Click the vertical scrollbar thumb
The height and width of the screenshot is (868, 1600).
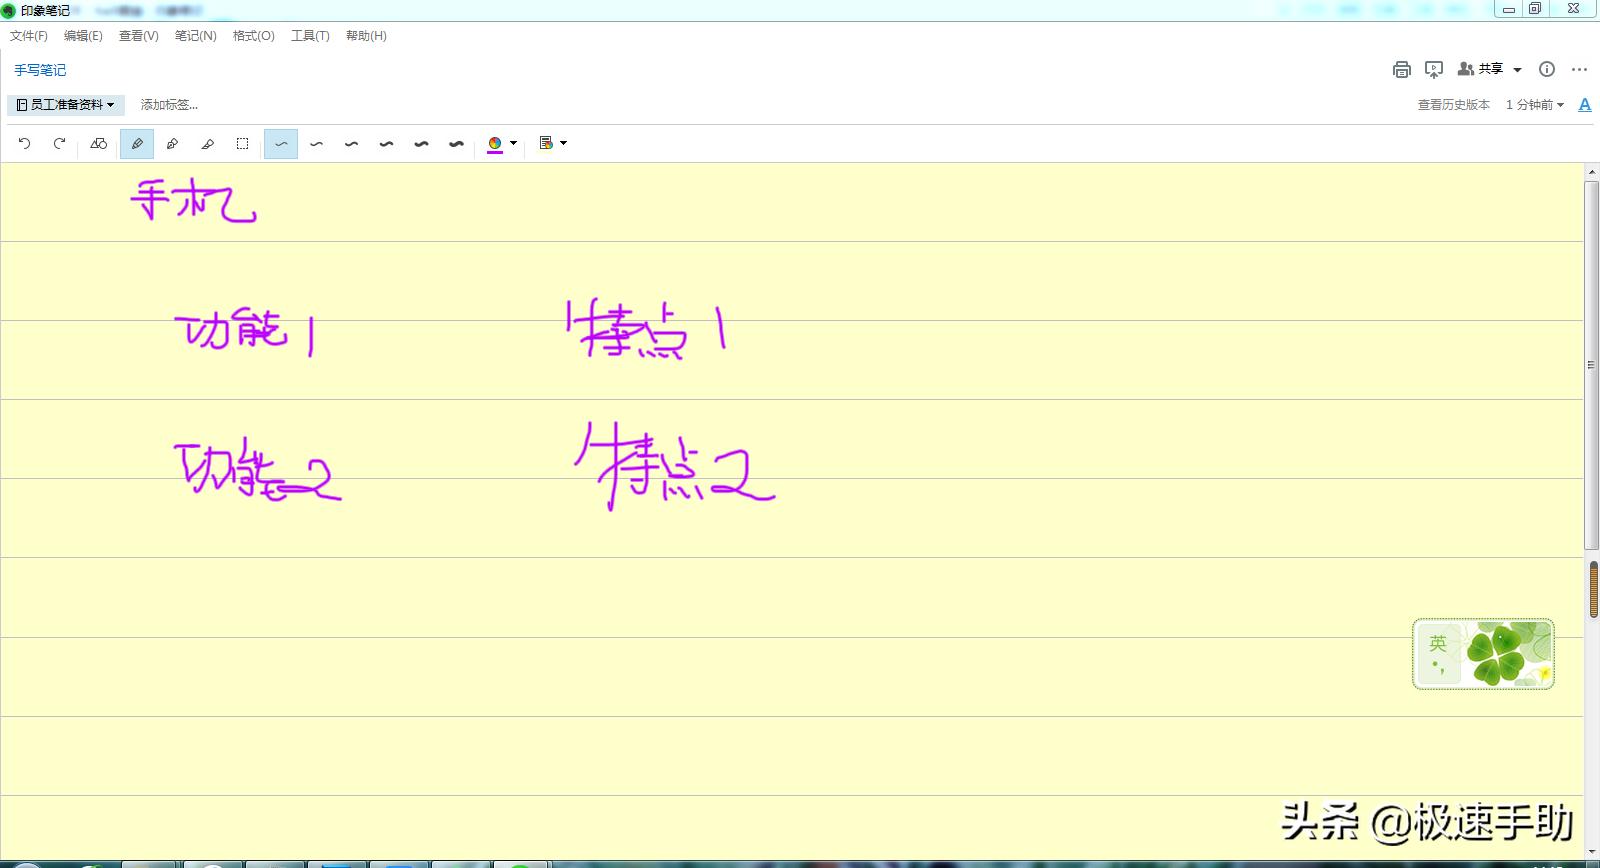(1592, 366)
